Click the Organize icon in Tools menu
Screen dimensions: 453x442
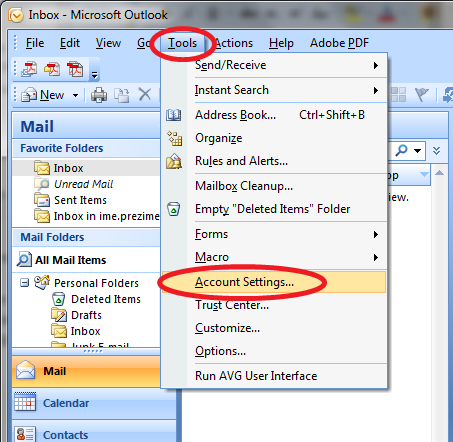tap(174, 138)
